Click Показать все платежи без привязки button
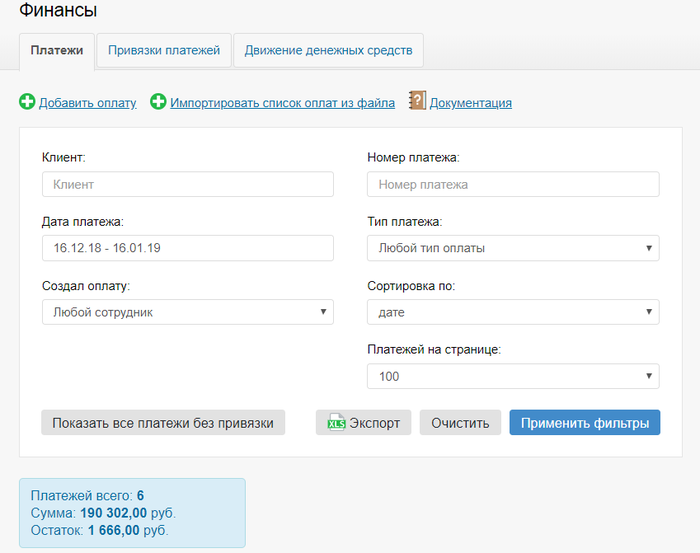The height and width of the screenshot is (553, 700). click(163, 423)
